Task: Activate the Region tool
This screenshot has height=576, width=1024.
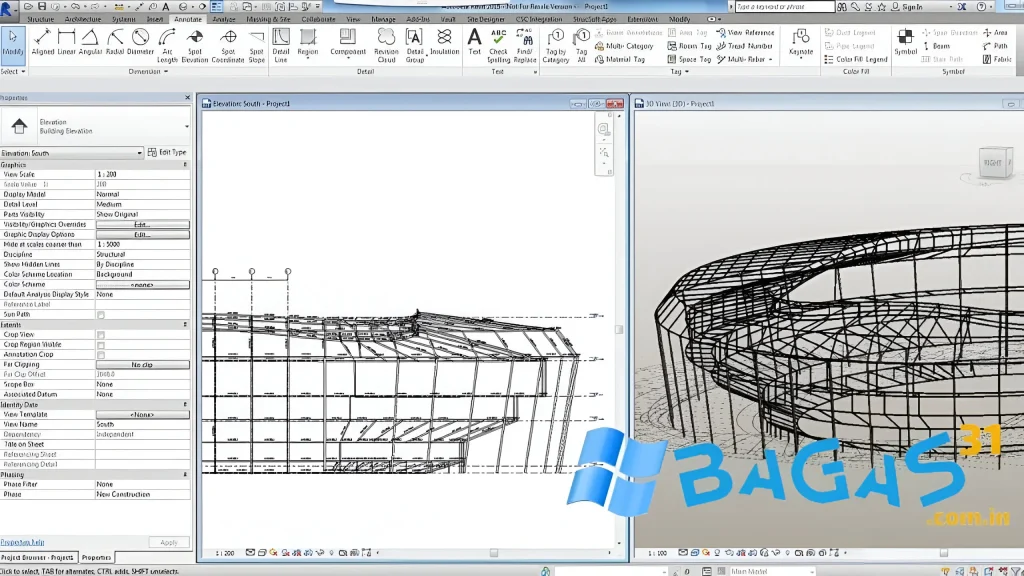Action: click(308, 44)
